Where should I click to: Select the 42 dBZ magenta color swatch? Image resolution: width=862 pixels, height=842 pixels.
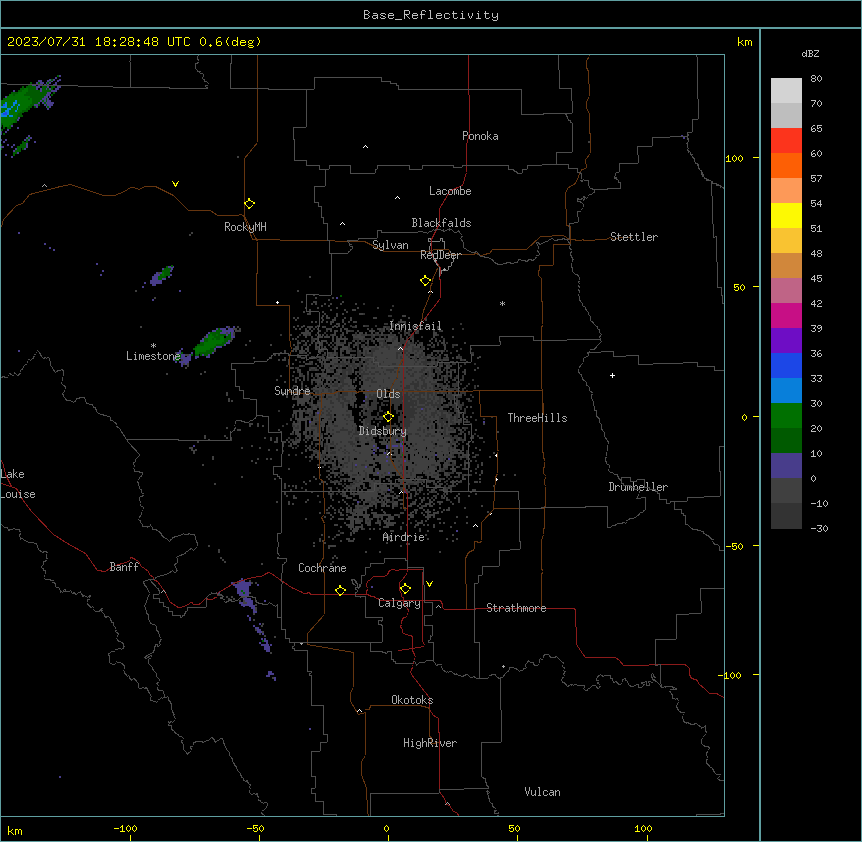tap(786, 315)
